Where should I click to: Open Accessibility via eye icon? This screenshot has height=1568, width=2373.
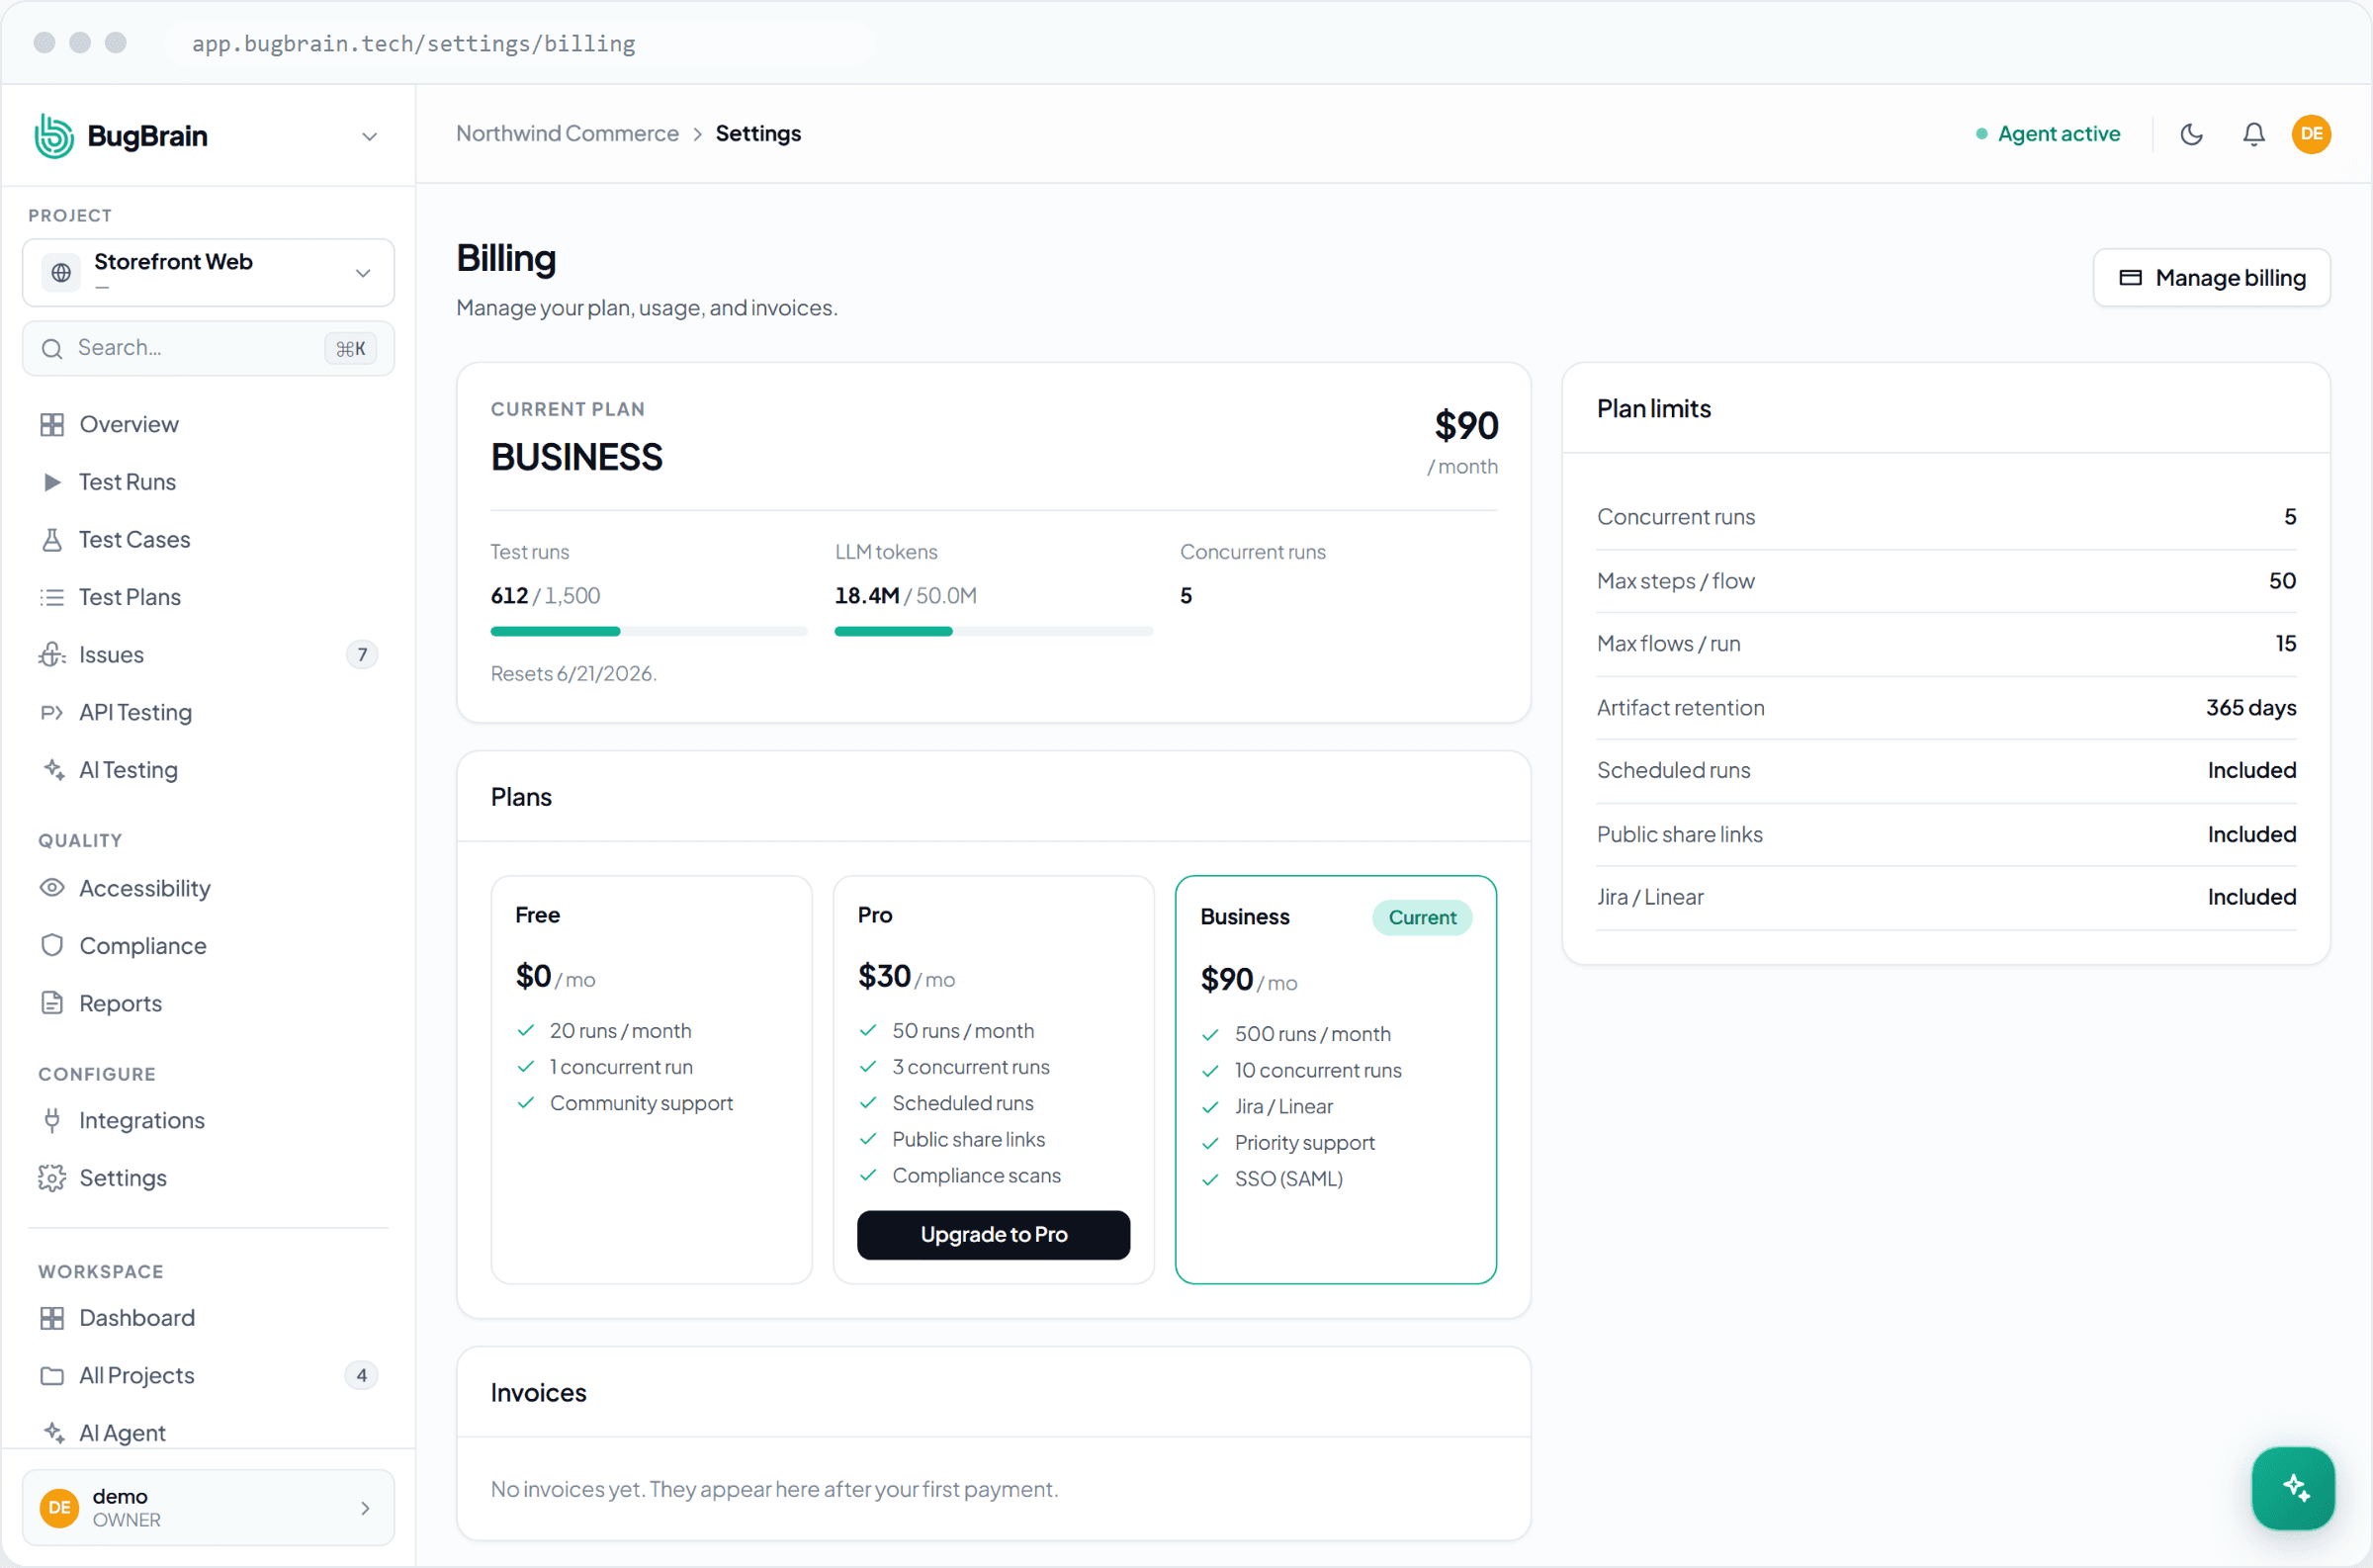(52, 887)
